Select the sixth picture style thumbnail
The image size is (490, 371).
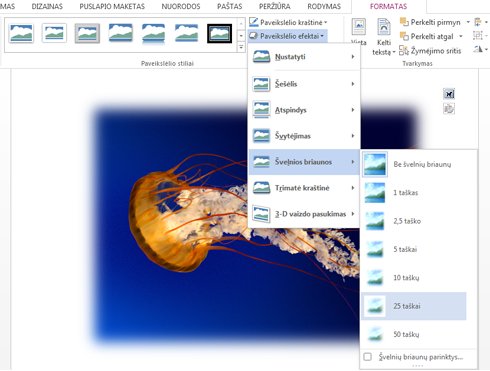tap(186, 33)
